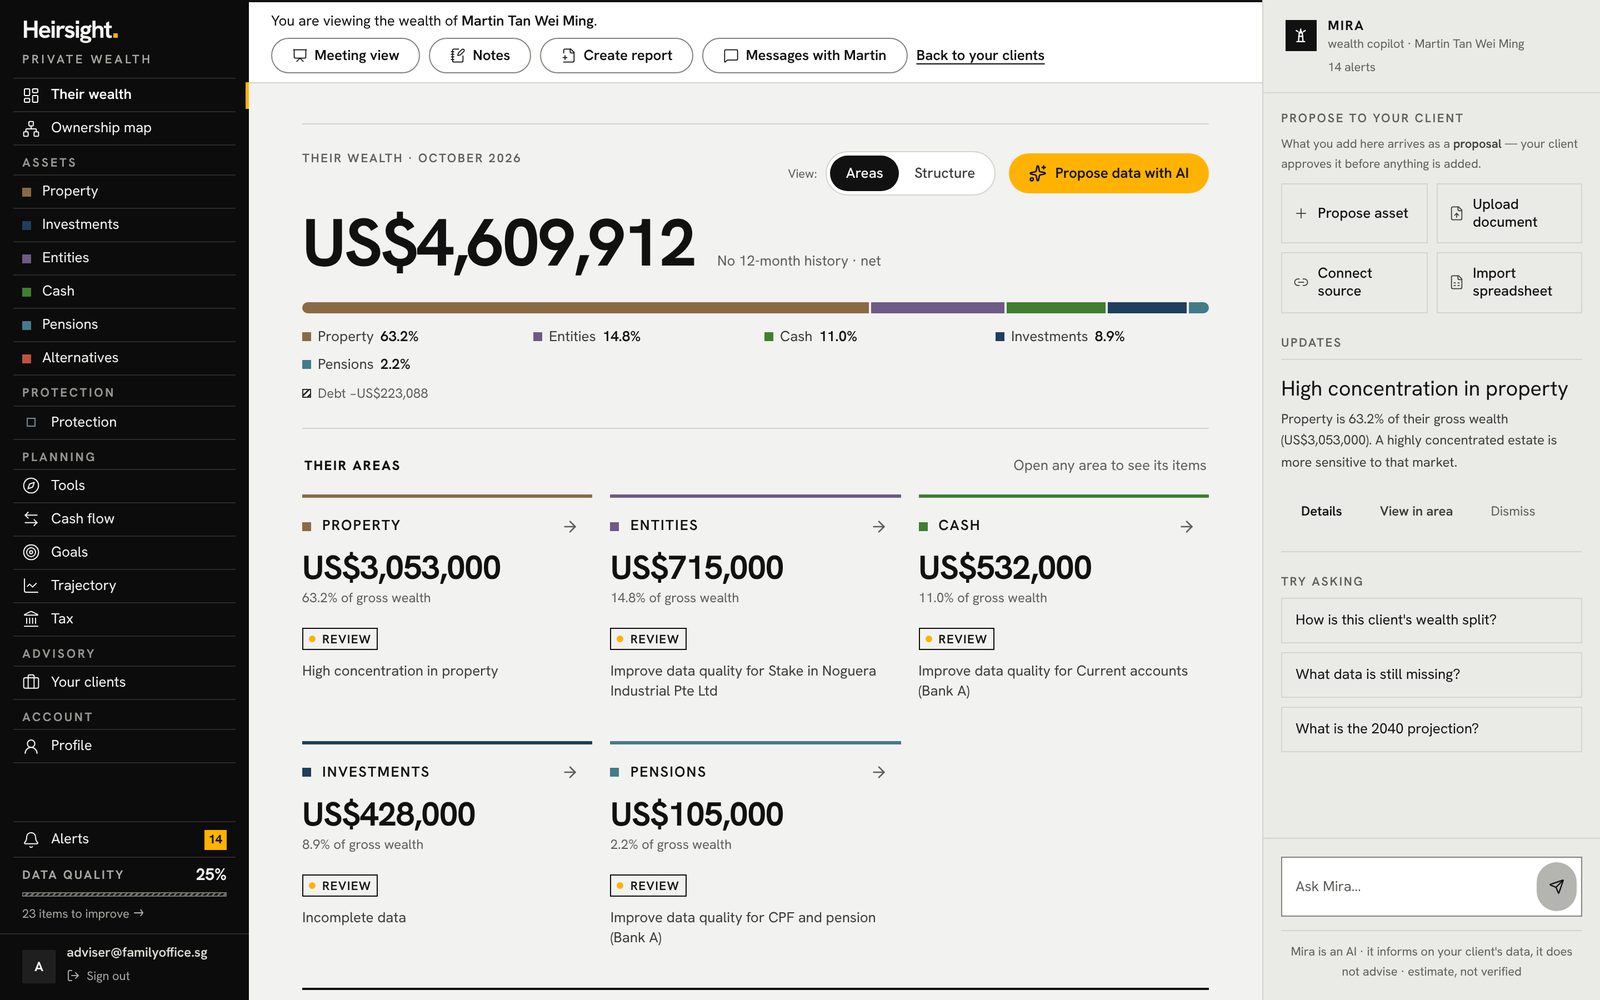
Task: Open Tools compass icon item
Action: point(31,485)
